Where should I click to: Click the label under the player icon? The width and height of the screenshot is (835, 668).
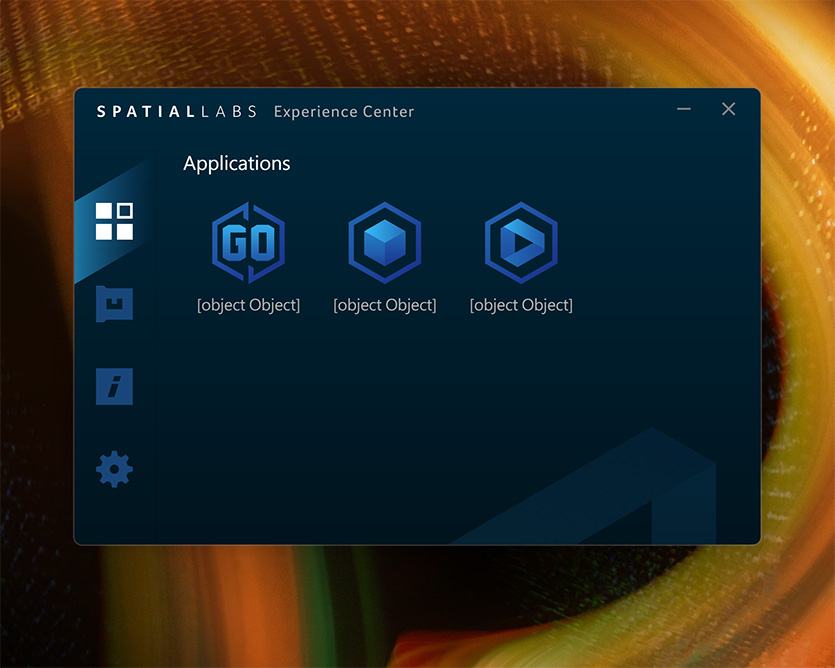click(x=521, y=305)
